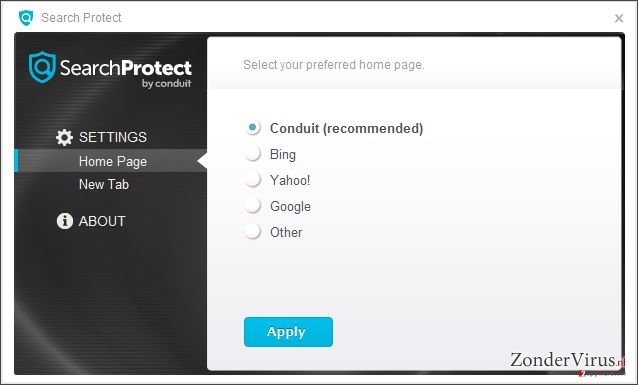Click the 'Select your preferred home page' heading

334,65
